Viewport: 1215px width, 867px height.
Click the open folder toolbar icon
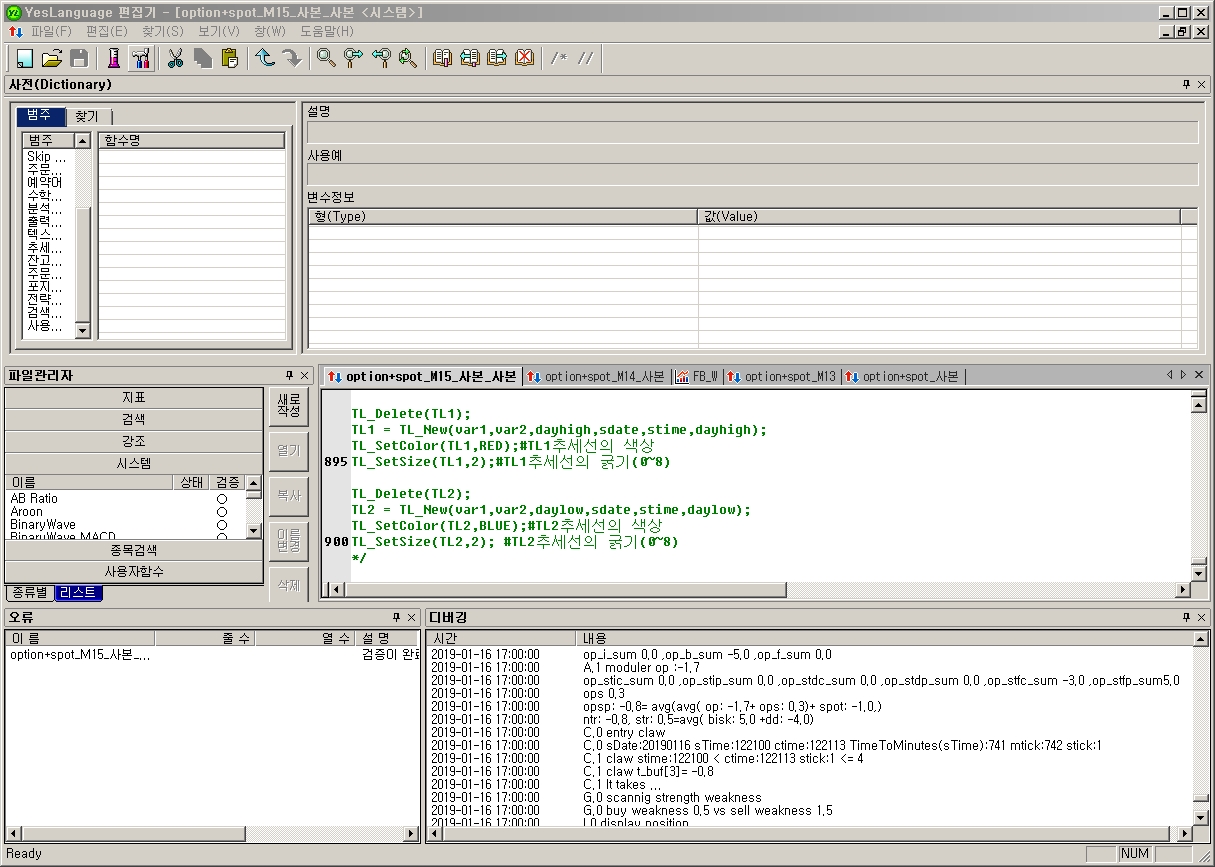click(x=52, y=58)
